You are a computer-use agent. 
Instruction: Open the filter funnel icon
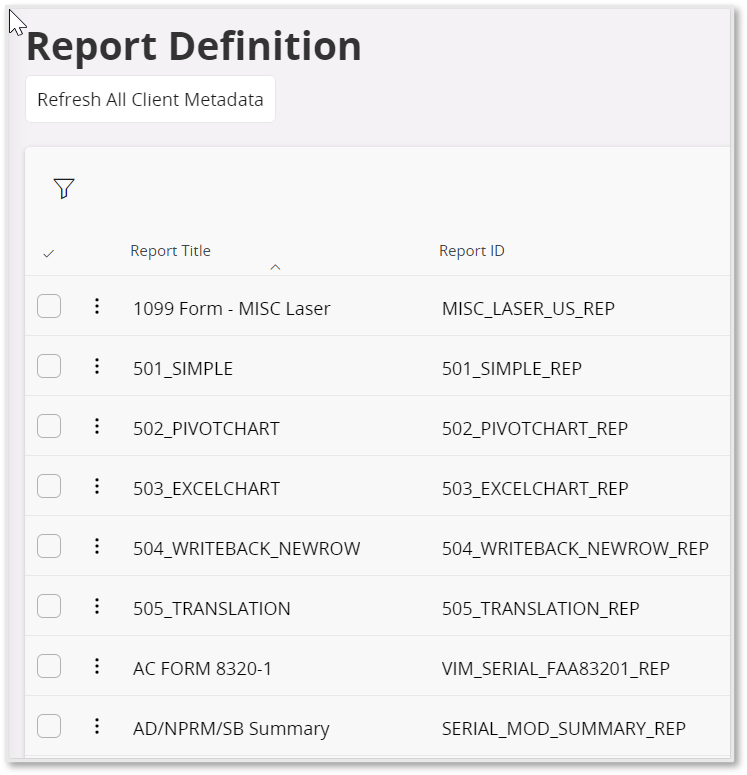(x=64, y=188)
